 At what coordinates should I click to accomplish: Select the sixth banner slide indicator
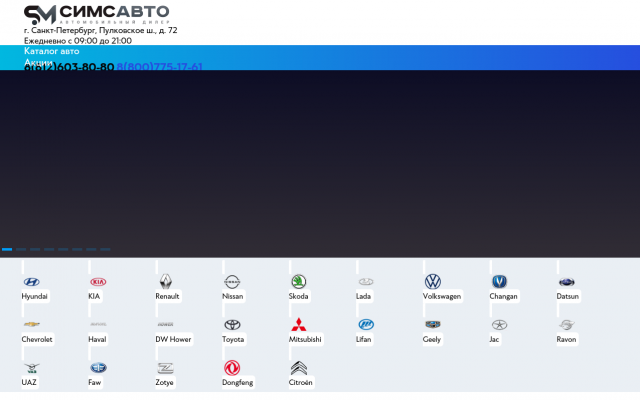tap(77, 249)
